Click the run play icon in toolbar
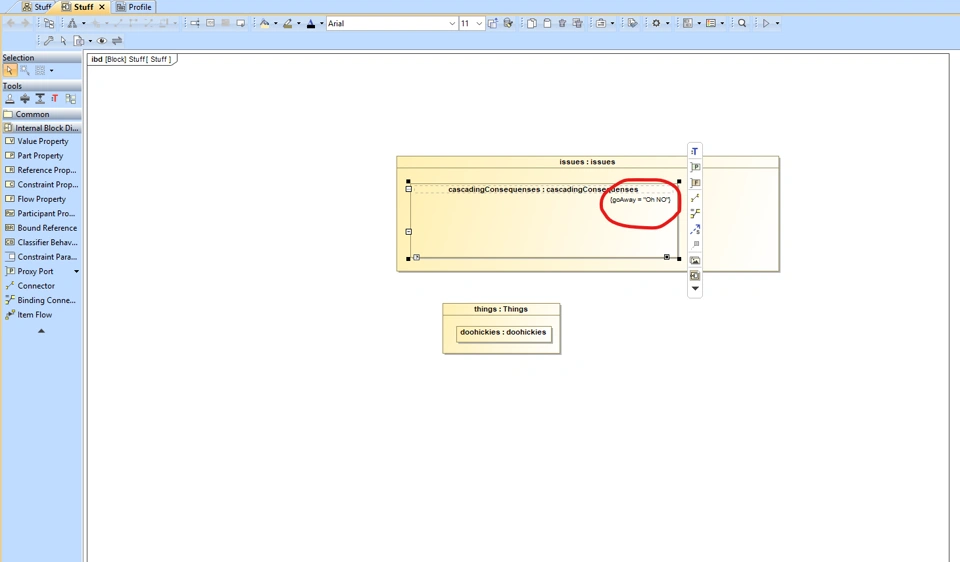 click(766, 23)
